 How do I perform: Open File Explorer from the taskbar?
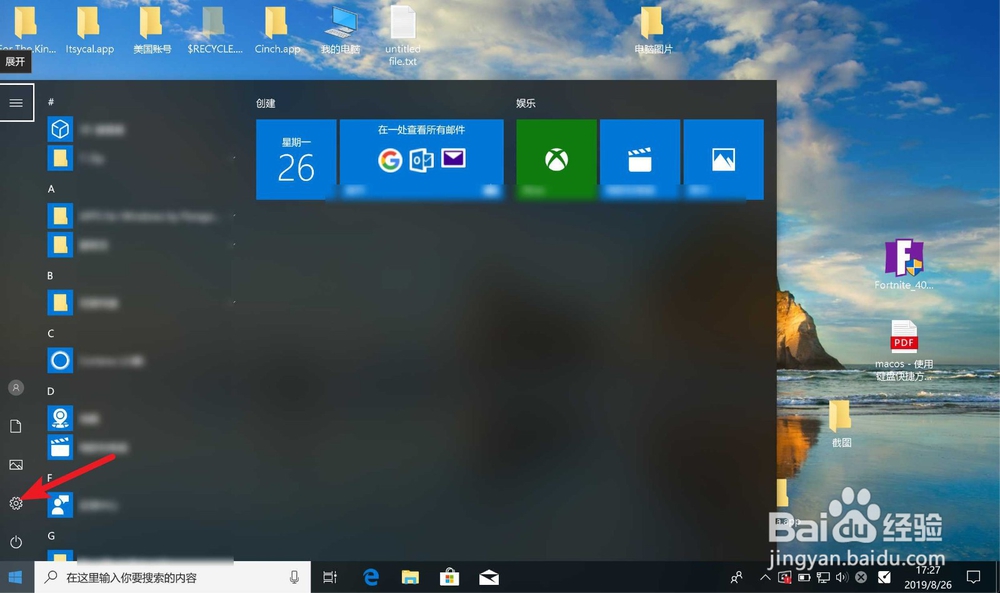point(410,577)
